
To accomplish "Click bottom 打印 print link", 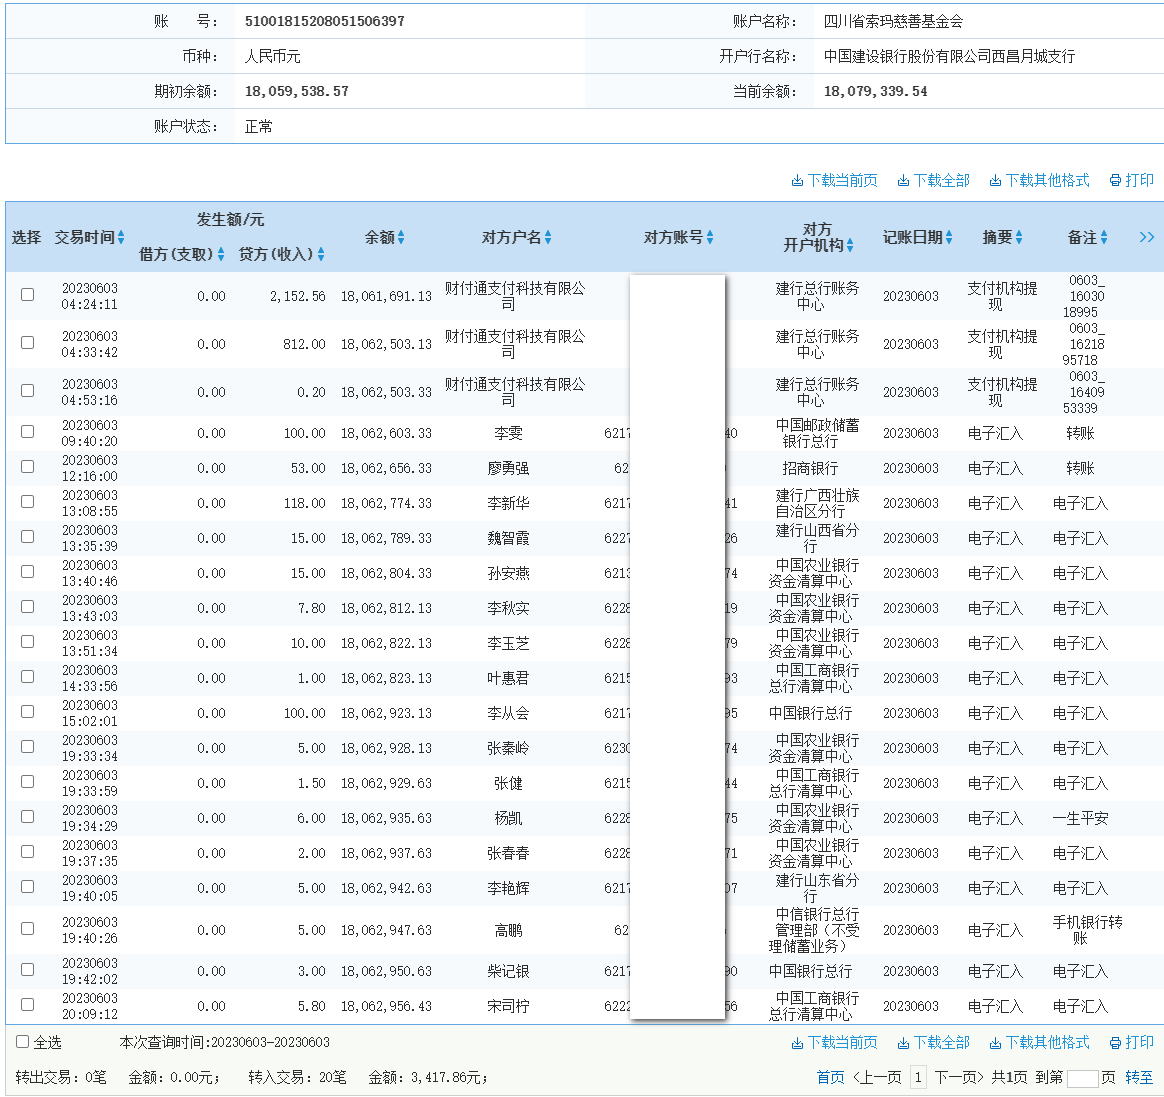I will tap(1131, 1043).
